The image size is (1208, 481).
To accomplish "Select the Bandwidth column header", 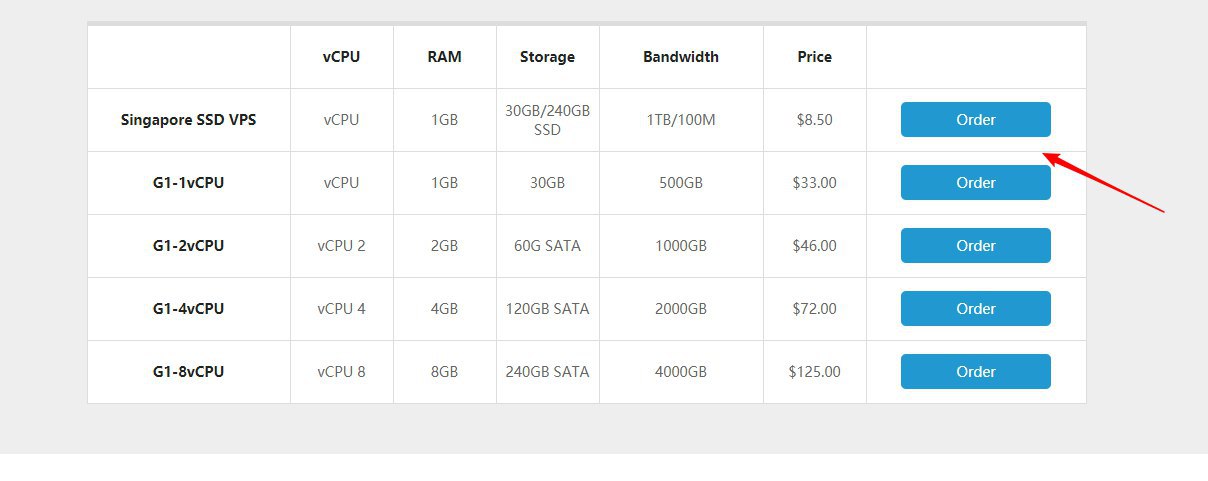I will (x=681, y=57).
